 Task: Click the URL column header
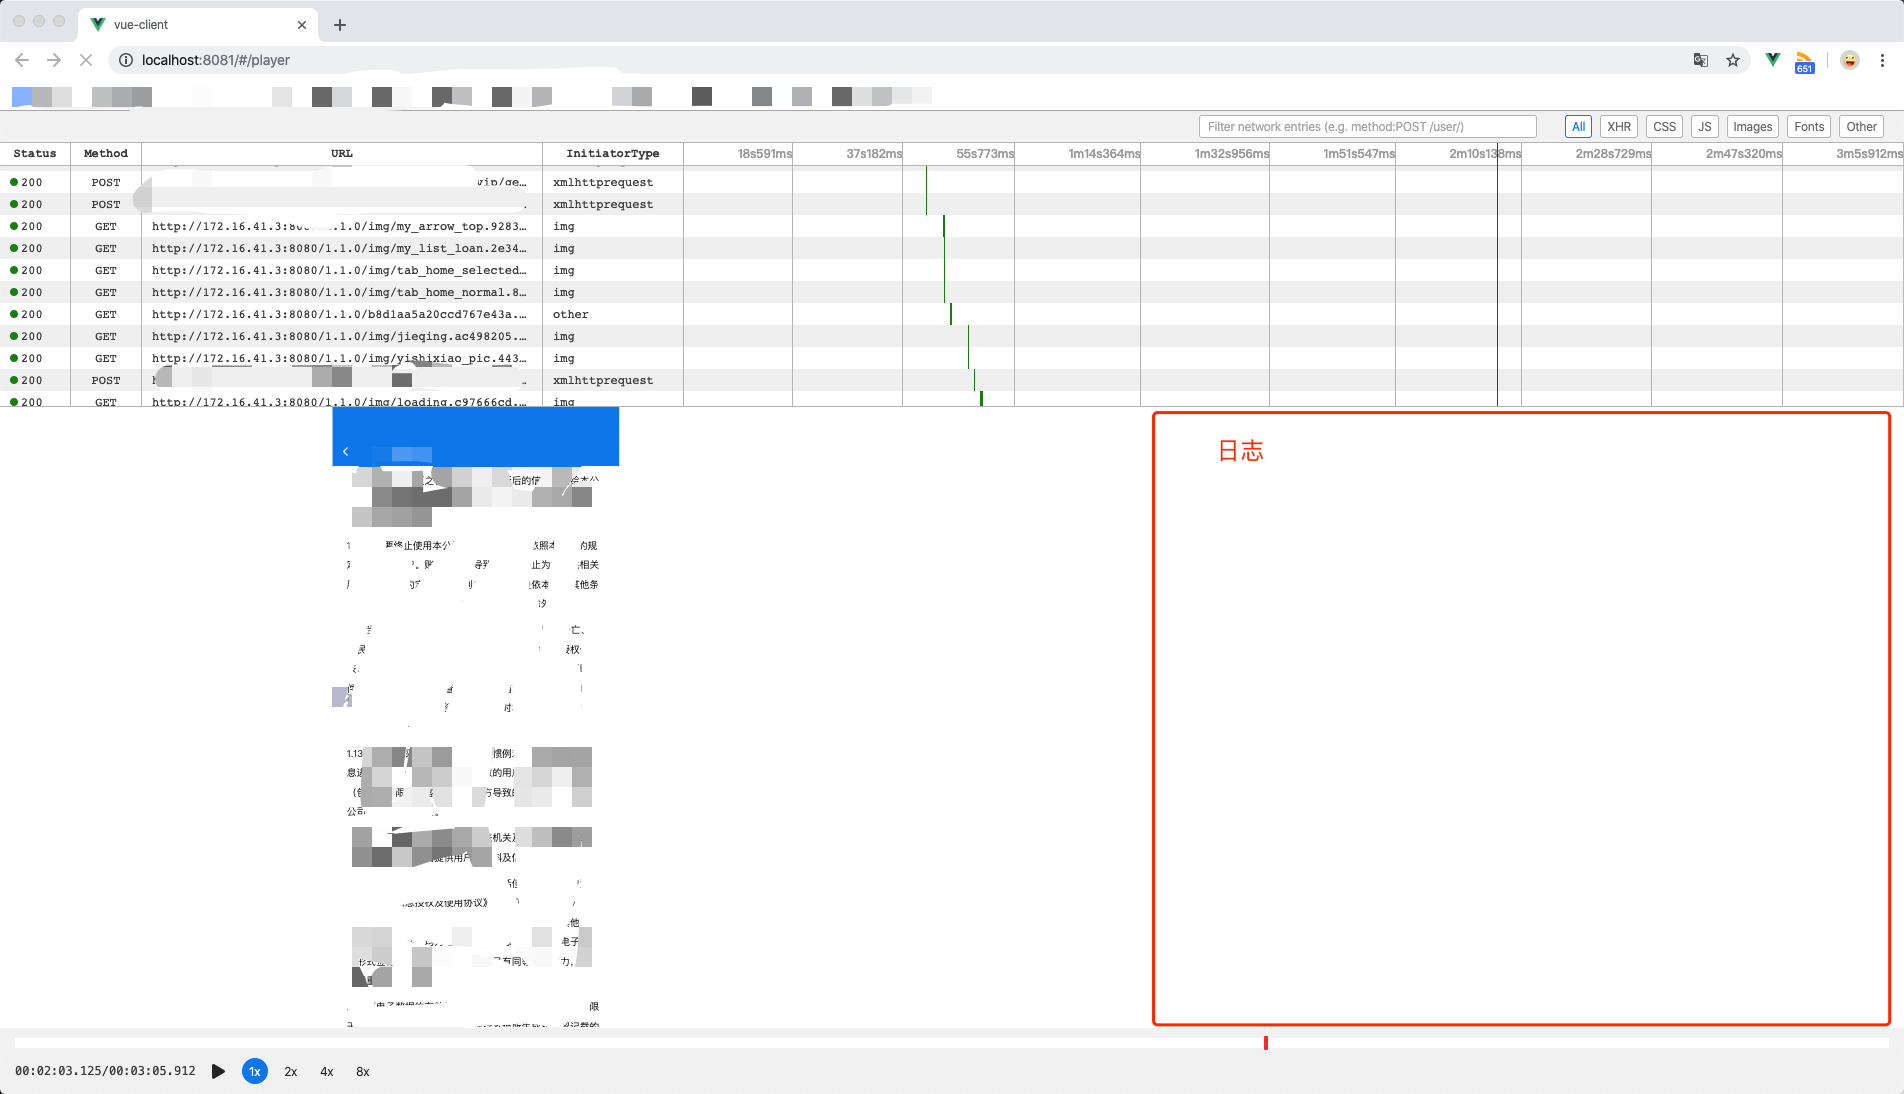342,154
